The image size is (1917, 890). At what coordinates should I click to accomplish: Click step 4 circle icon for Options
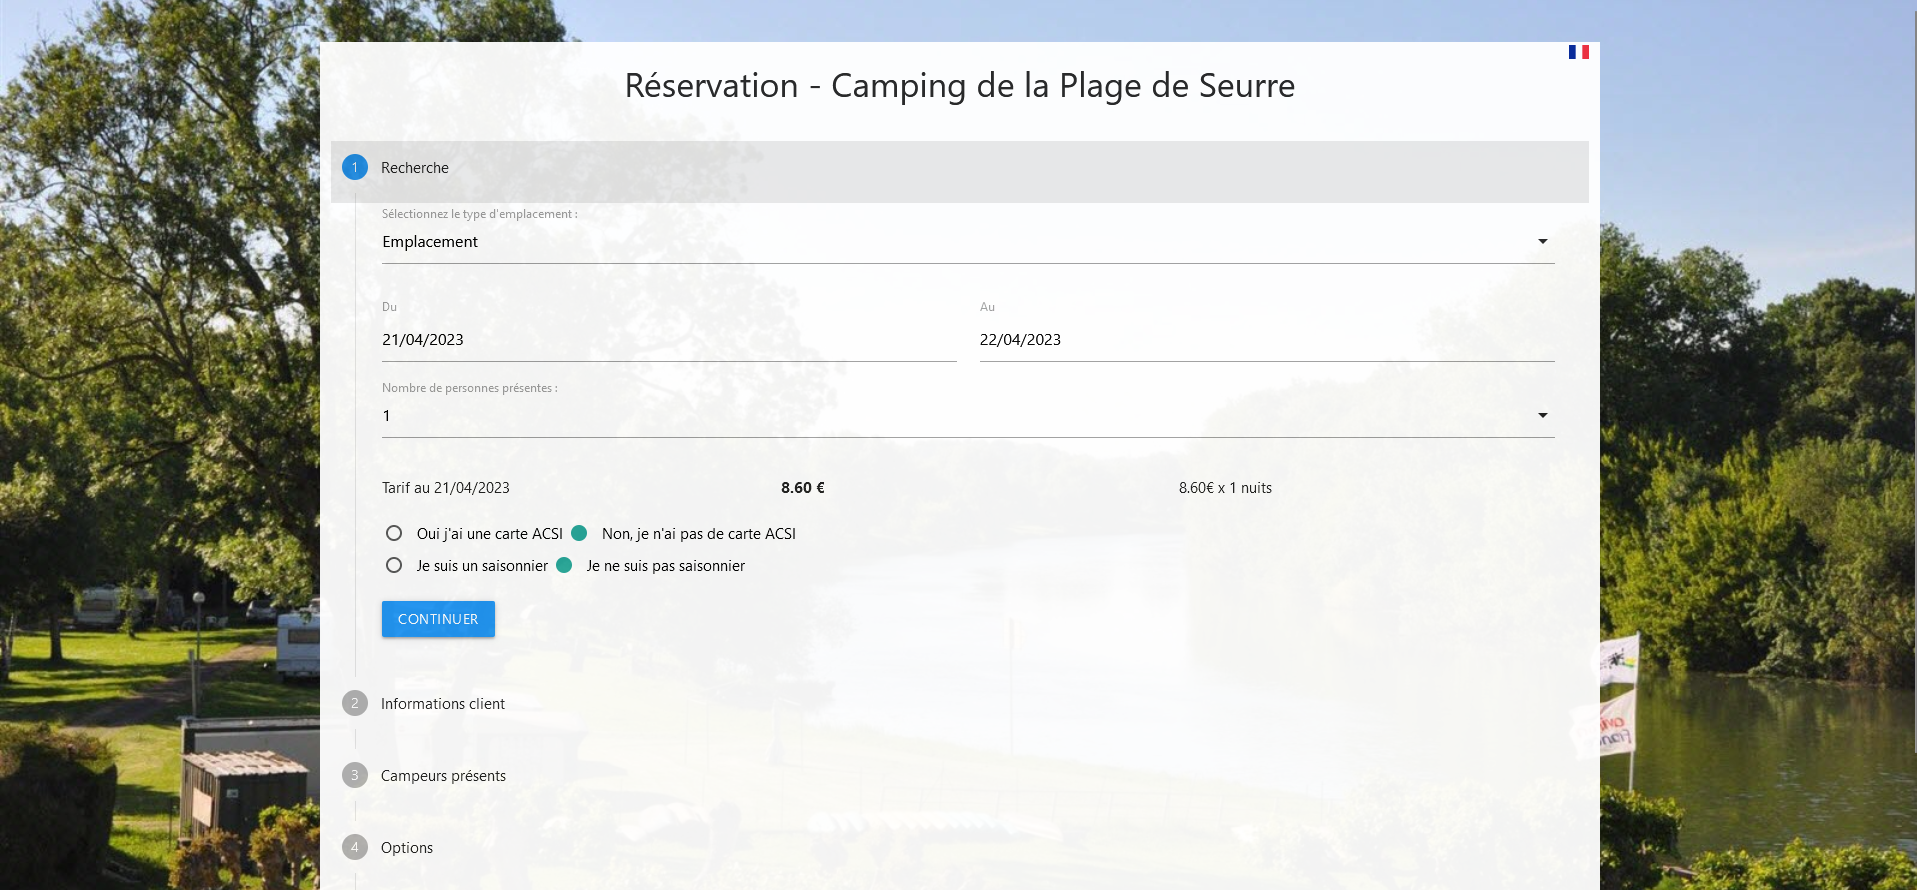pos(355,847)
